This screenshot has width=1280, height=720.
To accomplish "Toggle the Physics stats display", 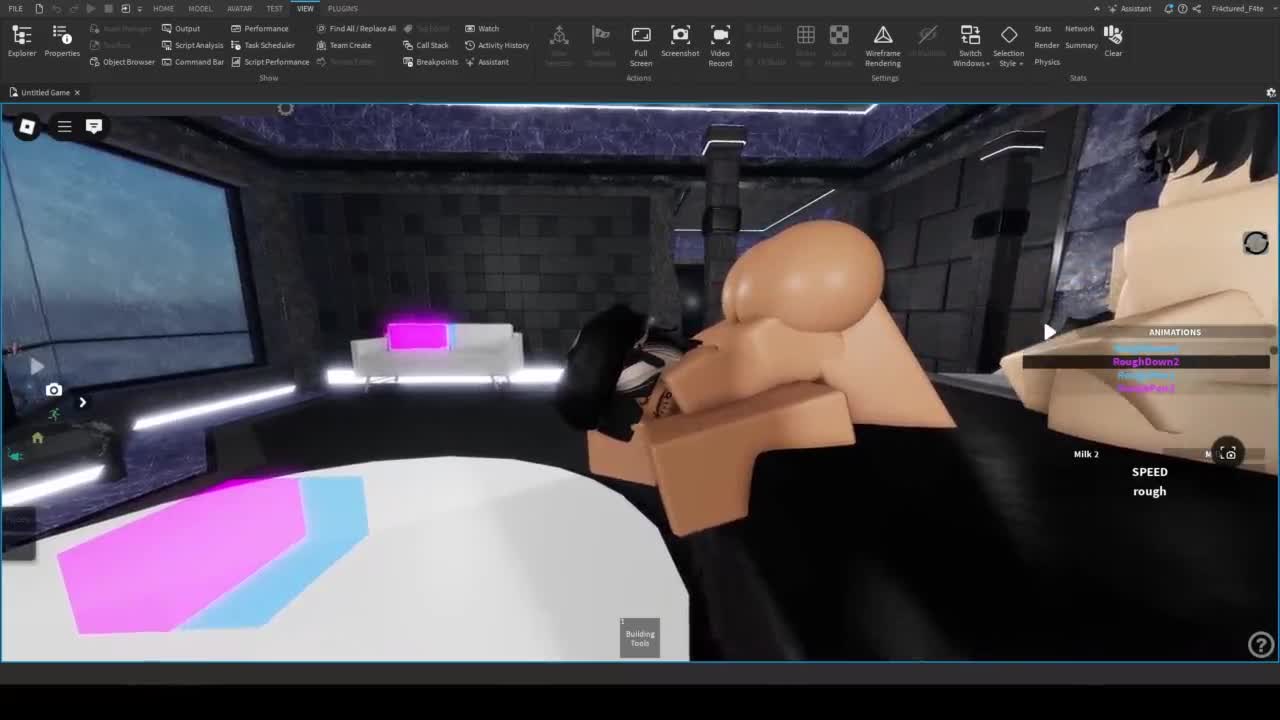I will point(1047,62).
